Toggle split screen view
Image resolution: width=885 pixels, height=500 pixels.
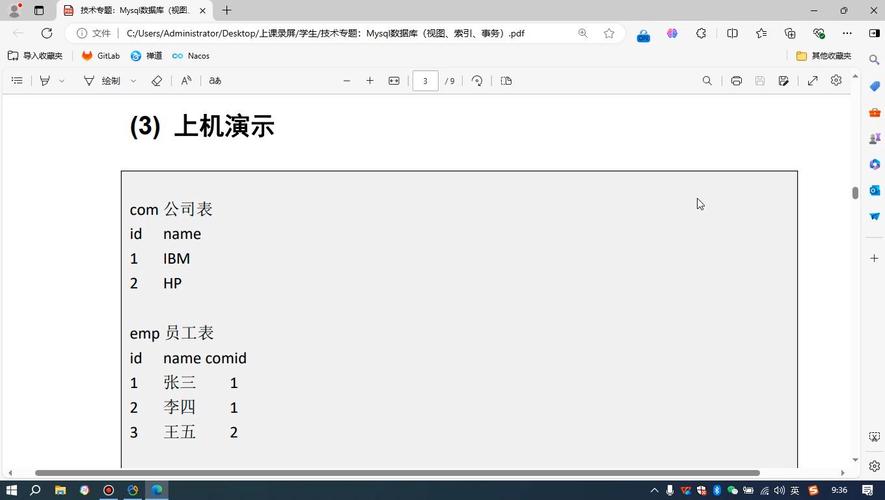point(732,33)
